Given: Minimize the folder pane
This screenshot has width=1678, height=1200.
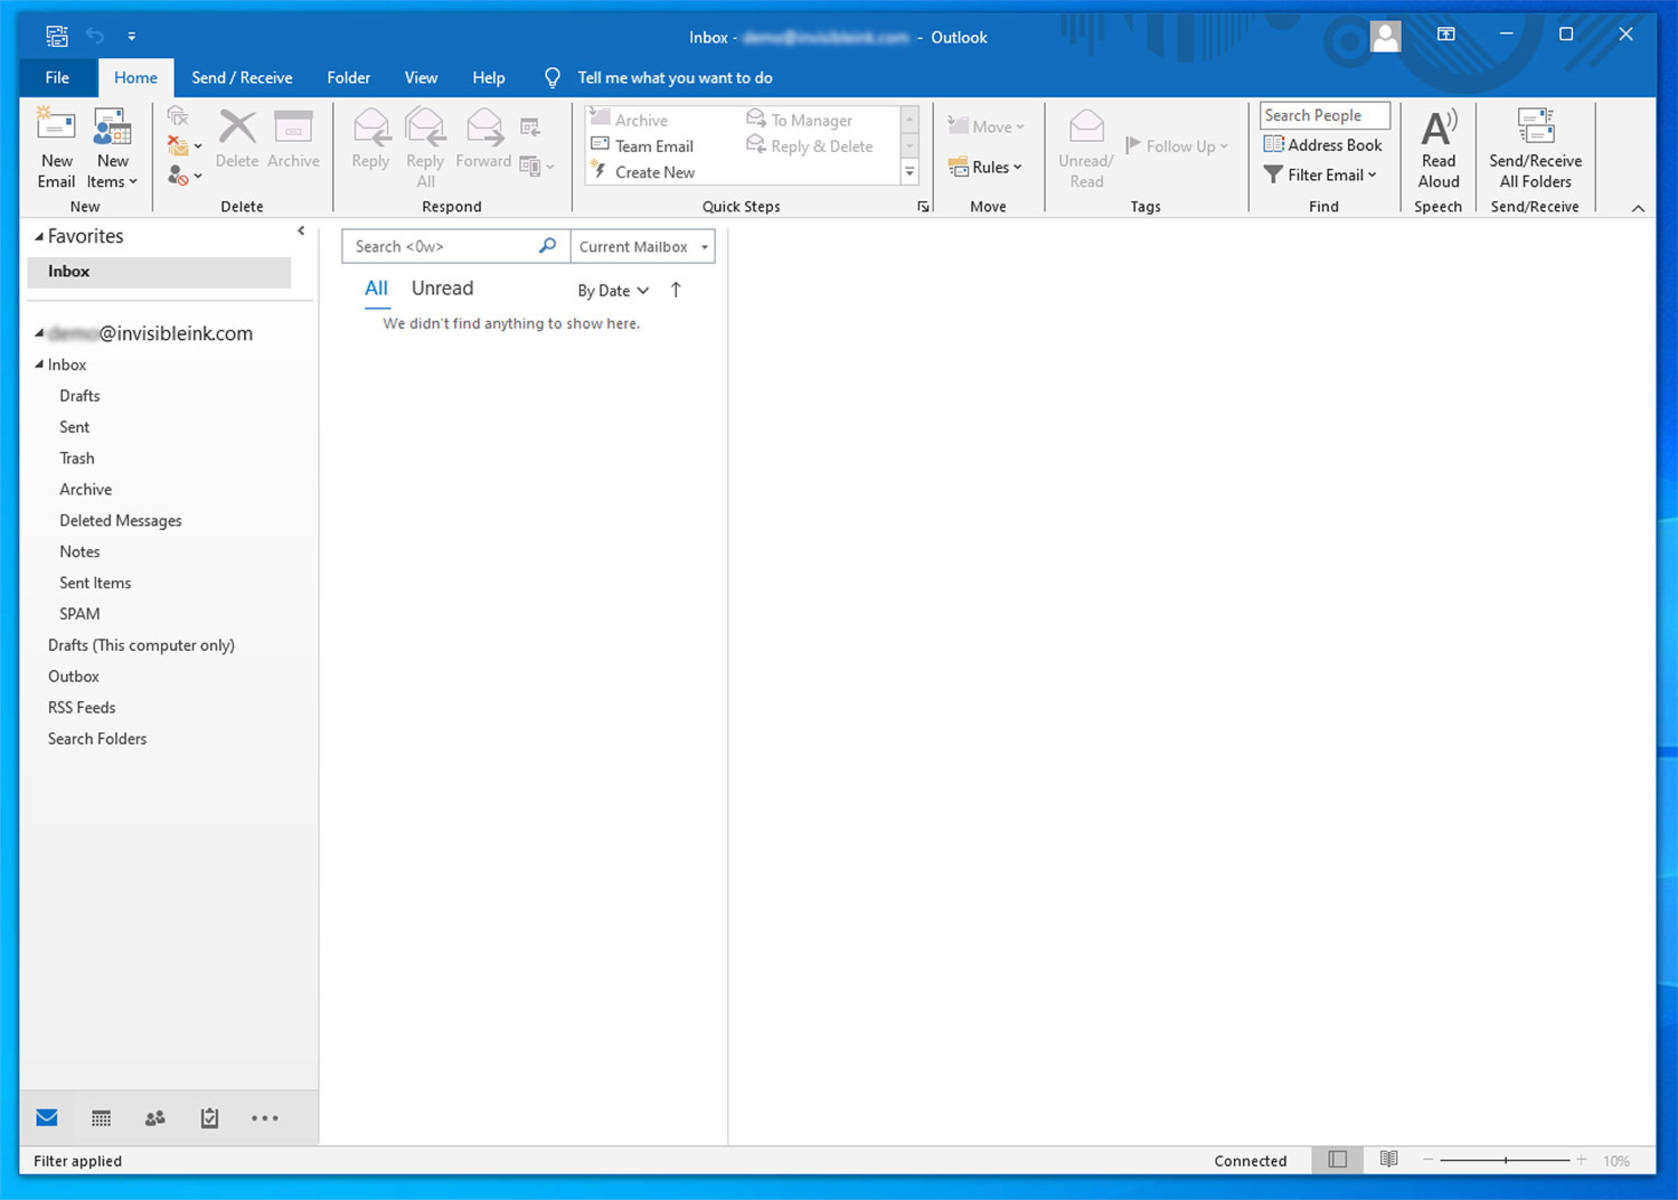Looking at the screenshot, I should pyautogui.click(x=300, y=231).
